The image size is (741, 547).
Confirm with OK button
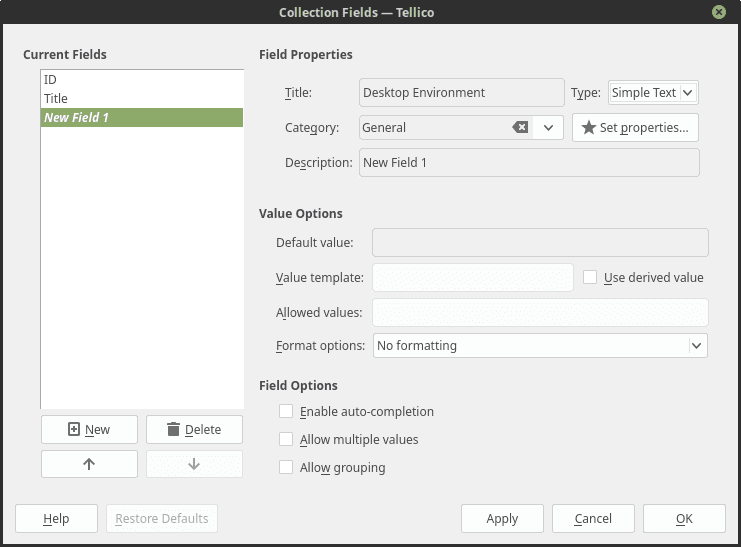[x=684, y=519]
